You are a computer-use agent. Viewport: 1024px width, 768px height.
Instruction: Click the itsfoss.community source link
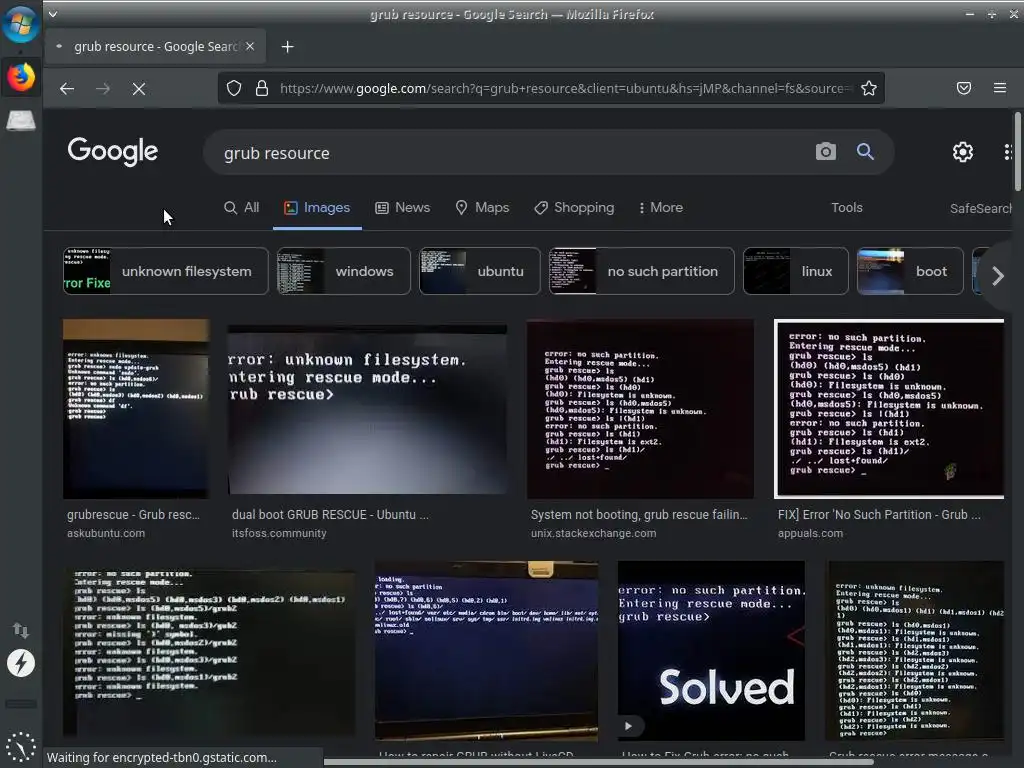[x=279, y=533]
